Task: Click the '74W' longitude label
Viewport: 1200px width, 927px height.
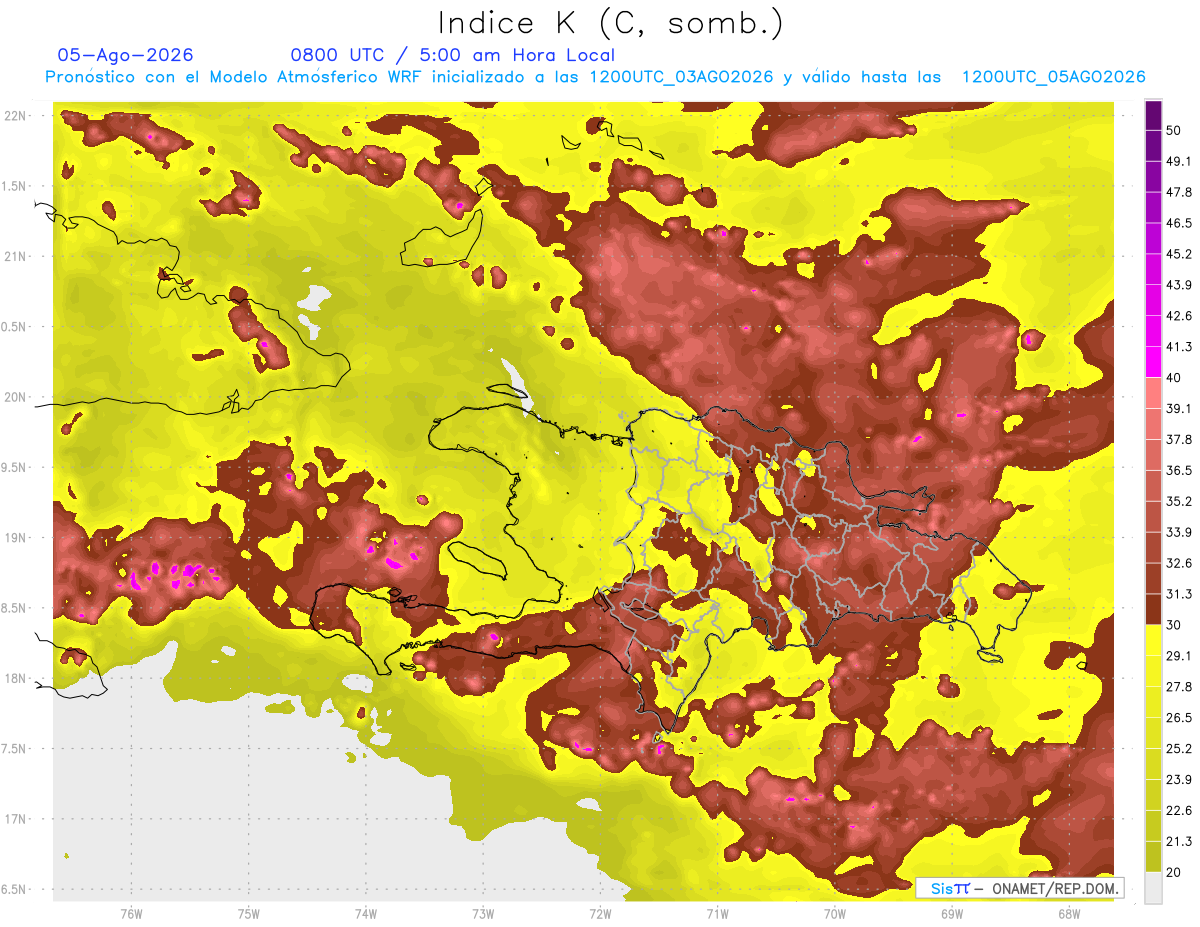Action: point(366,913)
